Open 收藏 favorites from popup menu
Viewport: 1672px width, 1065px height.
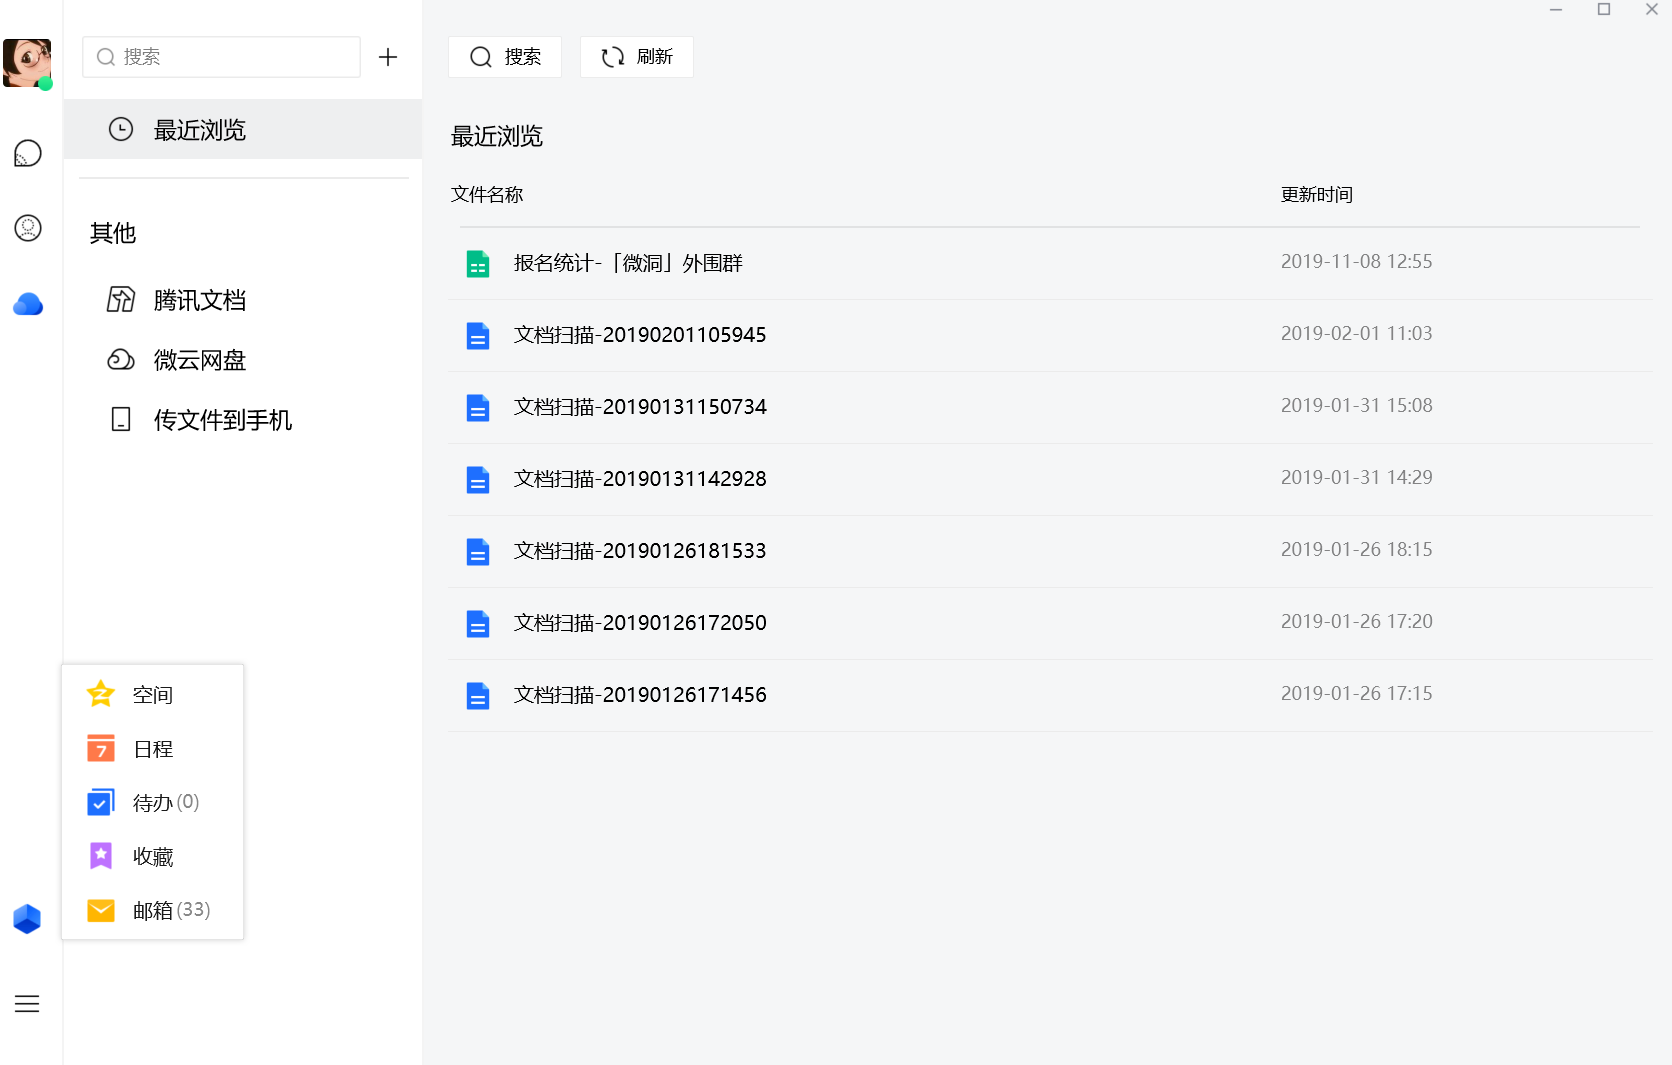click(152, 857)
